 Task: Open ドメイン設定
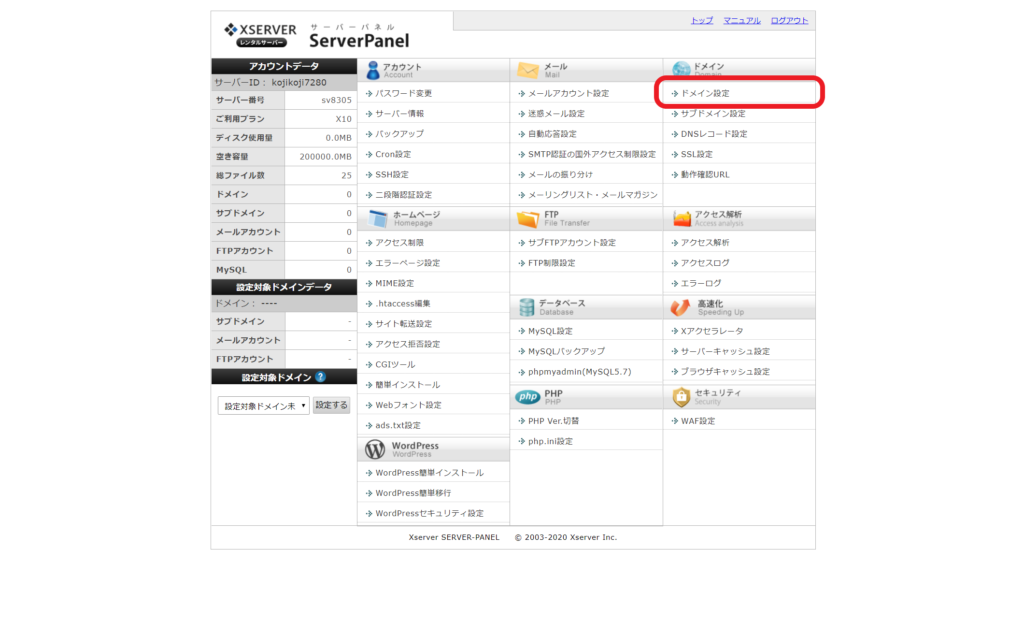click(x=705, y=93)
